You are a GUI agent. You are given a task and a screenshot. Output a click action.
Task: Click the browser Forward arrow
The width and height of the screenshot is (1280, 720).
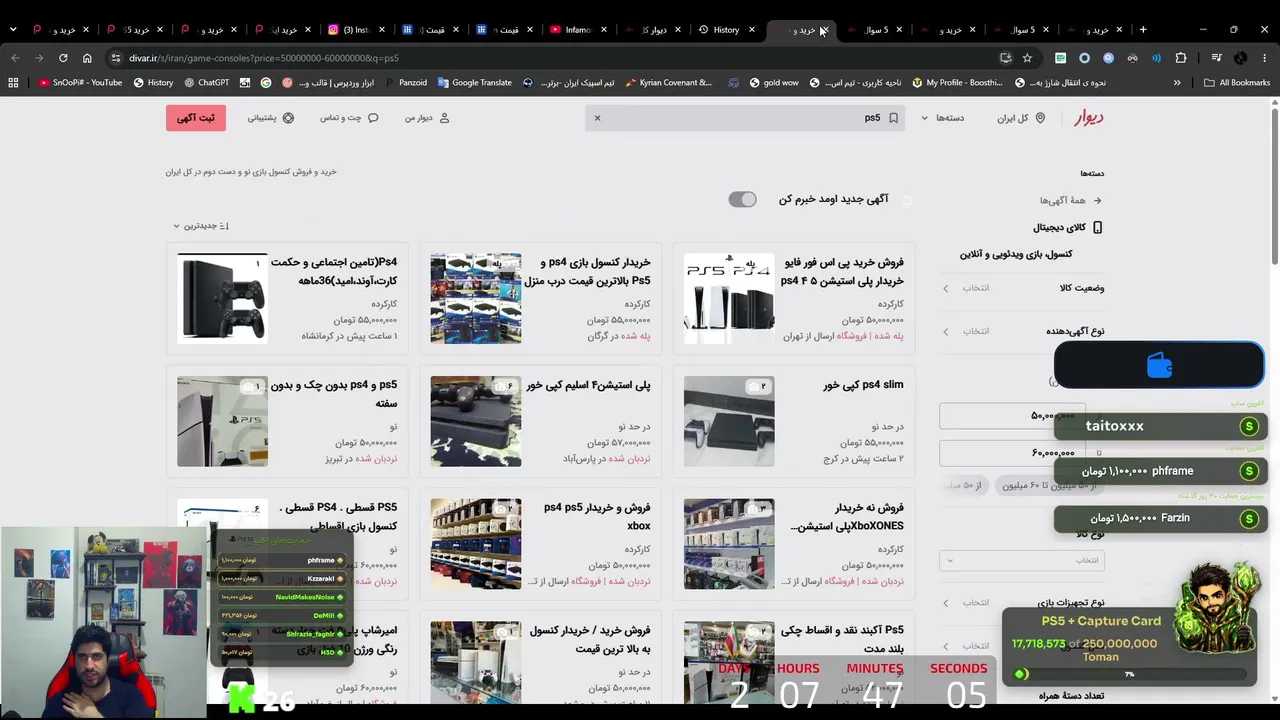click(39, 58)
